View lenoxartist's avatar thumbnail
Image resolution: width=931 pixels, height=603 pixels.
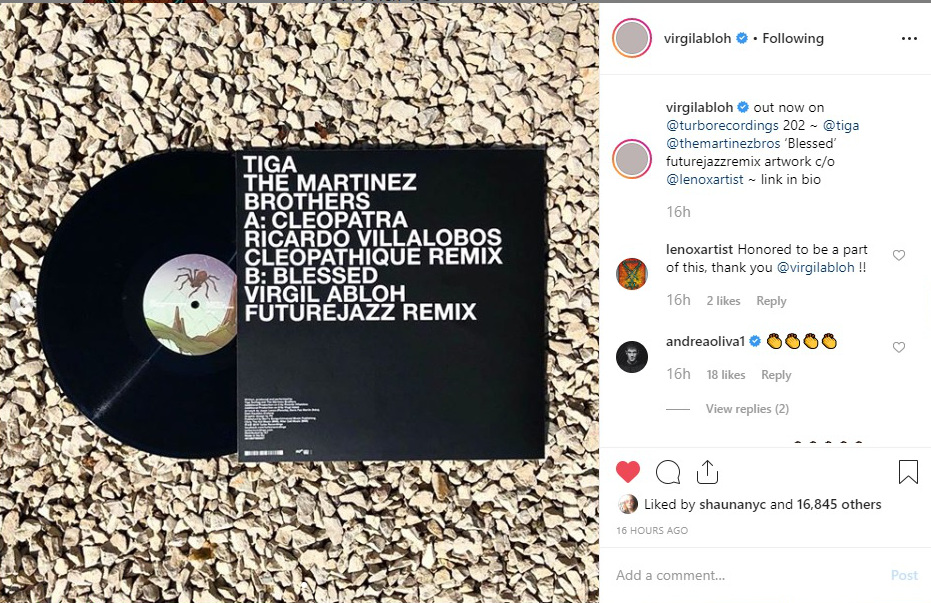pos(632,274)
